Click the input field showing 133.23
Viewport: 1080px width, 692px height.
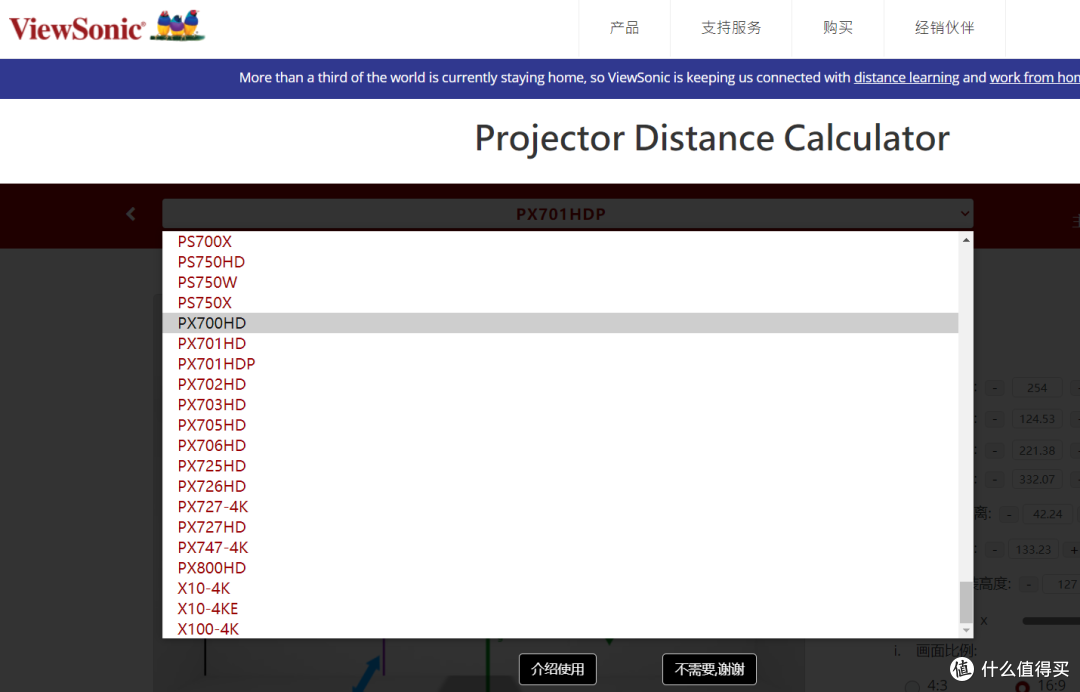tap(1033, 549)
